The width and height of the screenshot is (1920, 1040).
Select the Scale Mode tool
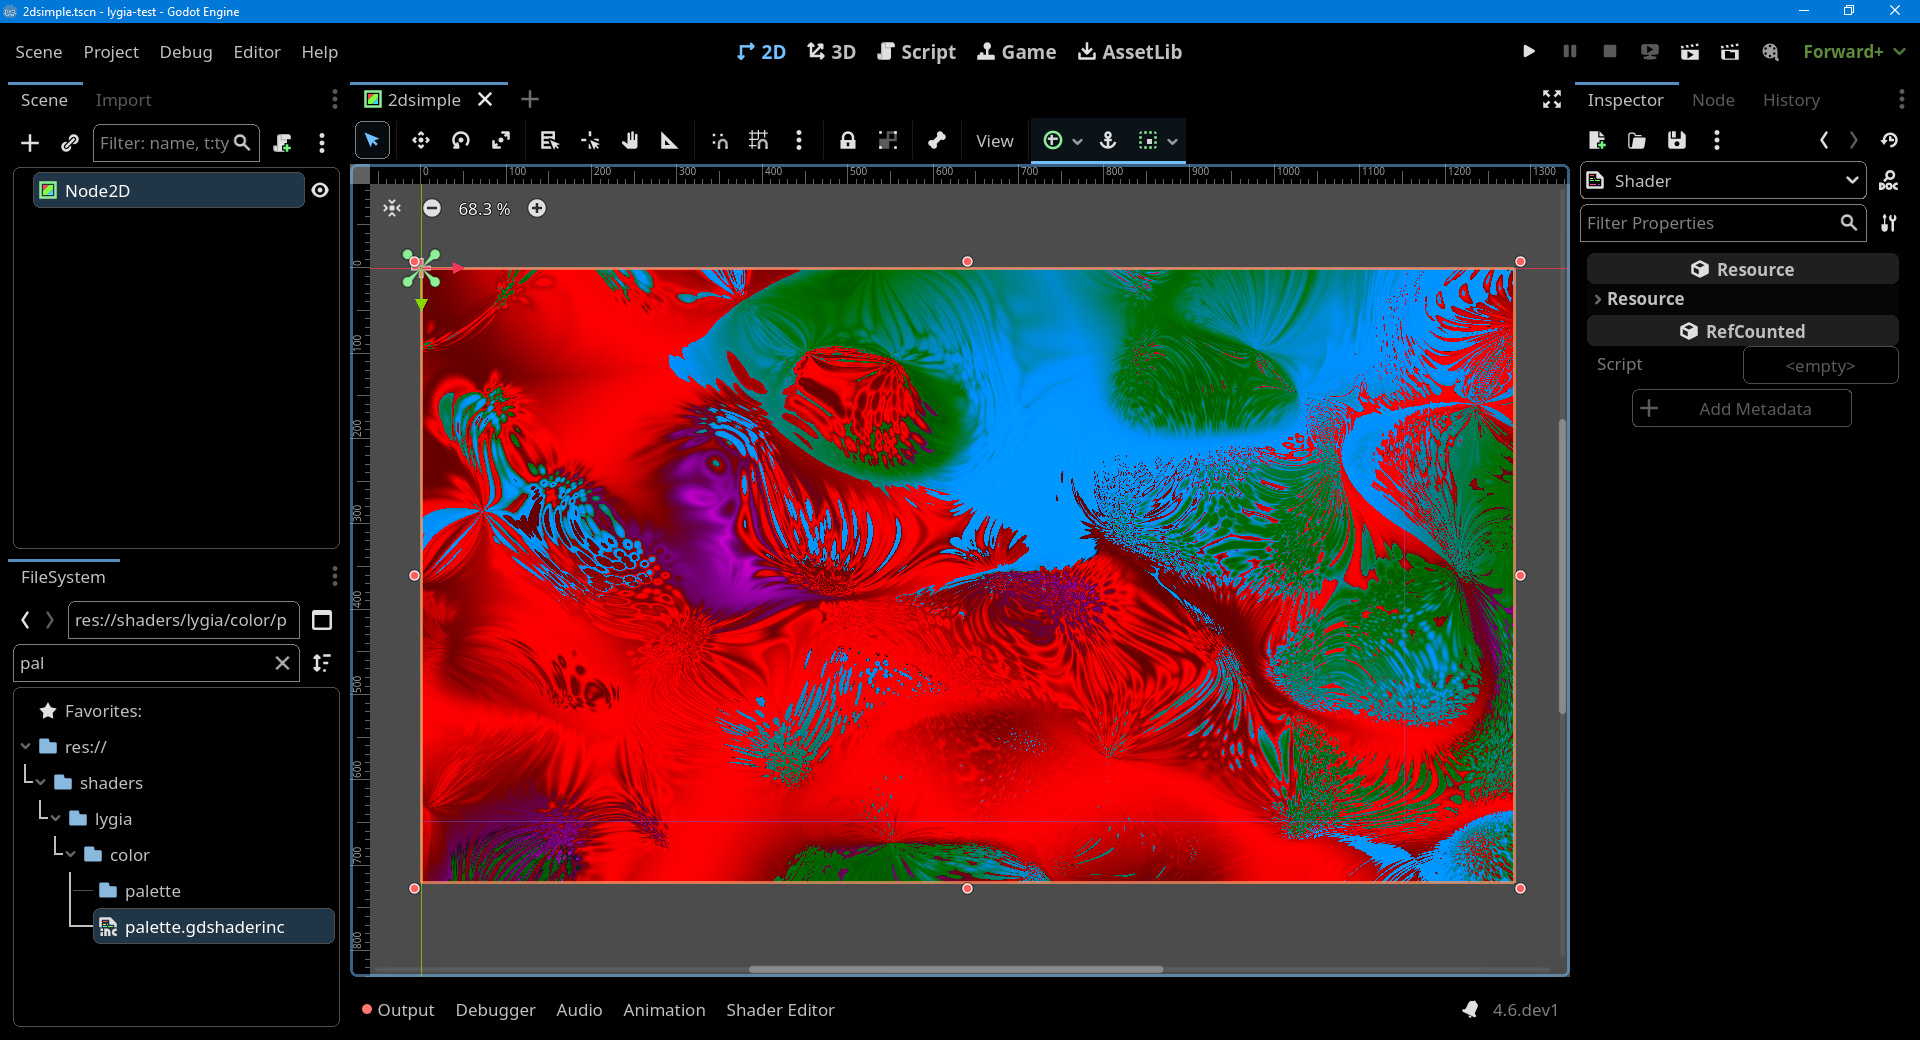(501, 141)
